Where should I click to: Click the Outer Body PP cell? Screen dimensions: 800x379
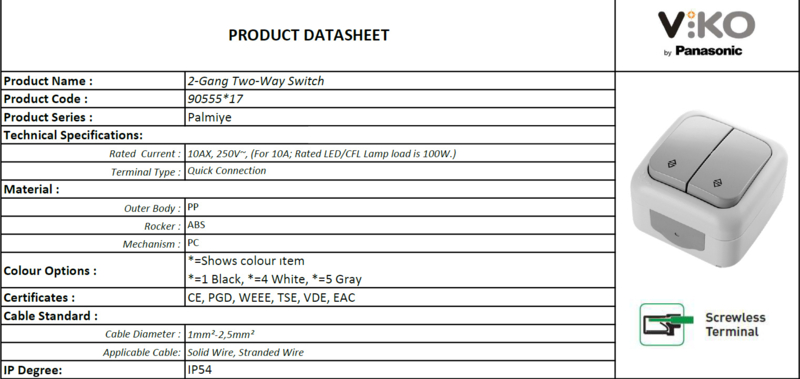[x=400, y=207]
